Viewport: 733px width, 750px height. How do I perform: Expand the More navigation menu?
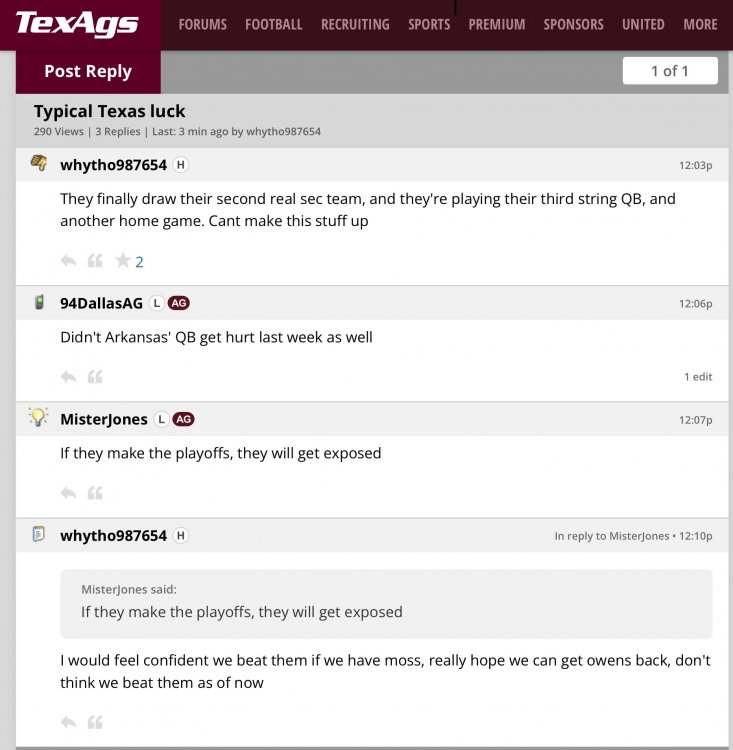tap(700, 24)
